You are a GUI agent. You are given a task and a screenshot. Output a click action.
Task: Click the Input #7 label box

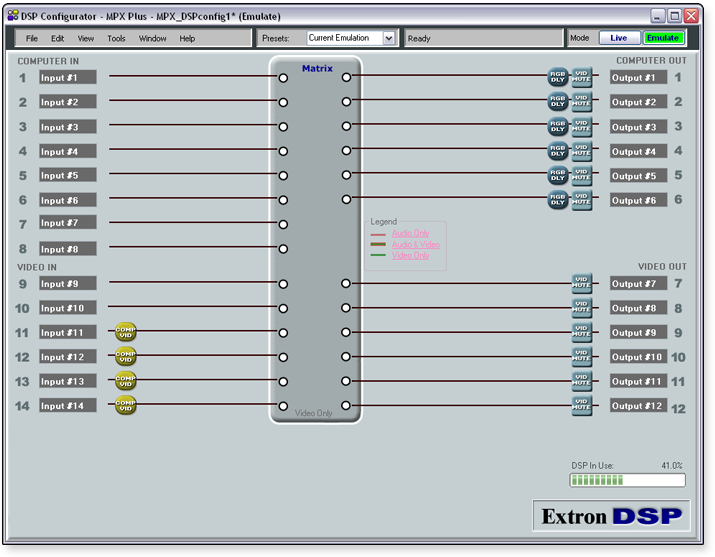67,223
